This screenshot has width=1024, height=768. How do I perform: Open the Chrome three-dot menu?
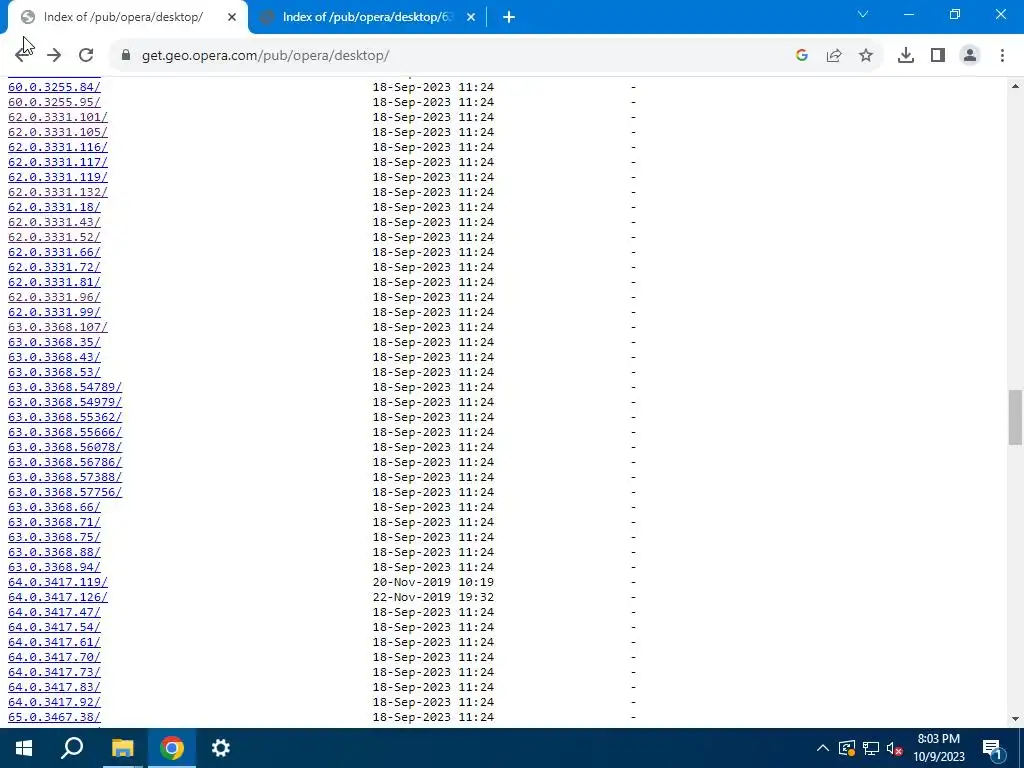point(1002,56)
